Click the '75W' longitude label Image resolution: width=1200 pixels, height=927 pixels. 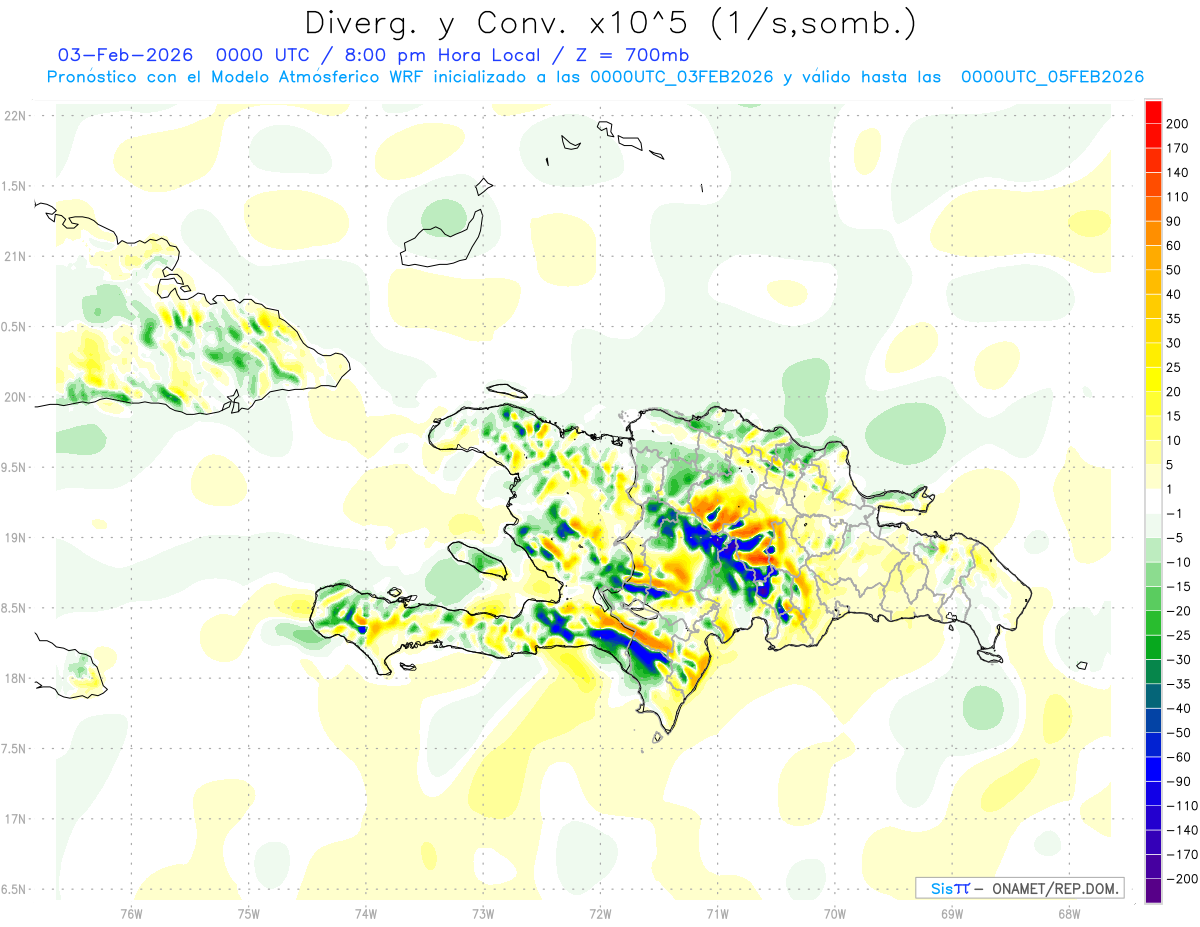pos(248,914)
